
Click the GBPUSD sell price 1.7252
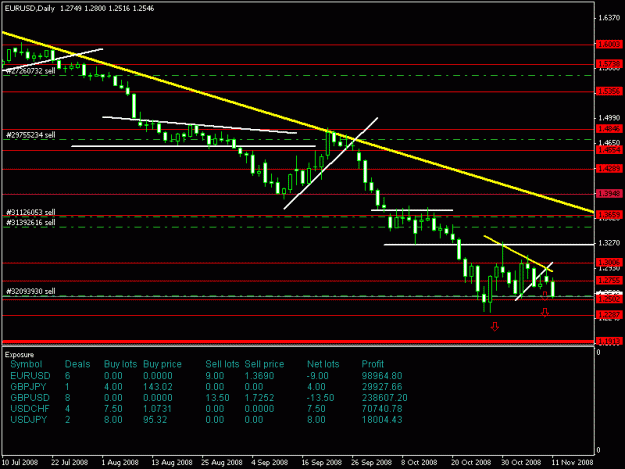tap(259, 398)
